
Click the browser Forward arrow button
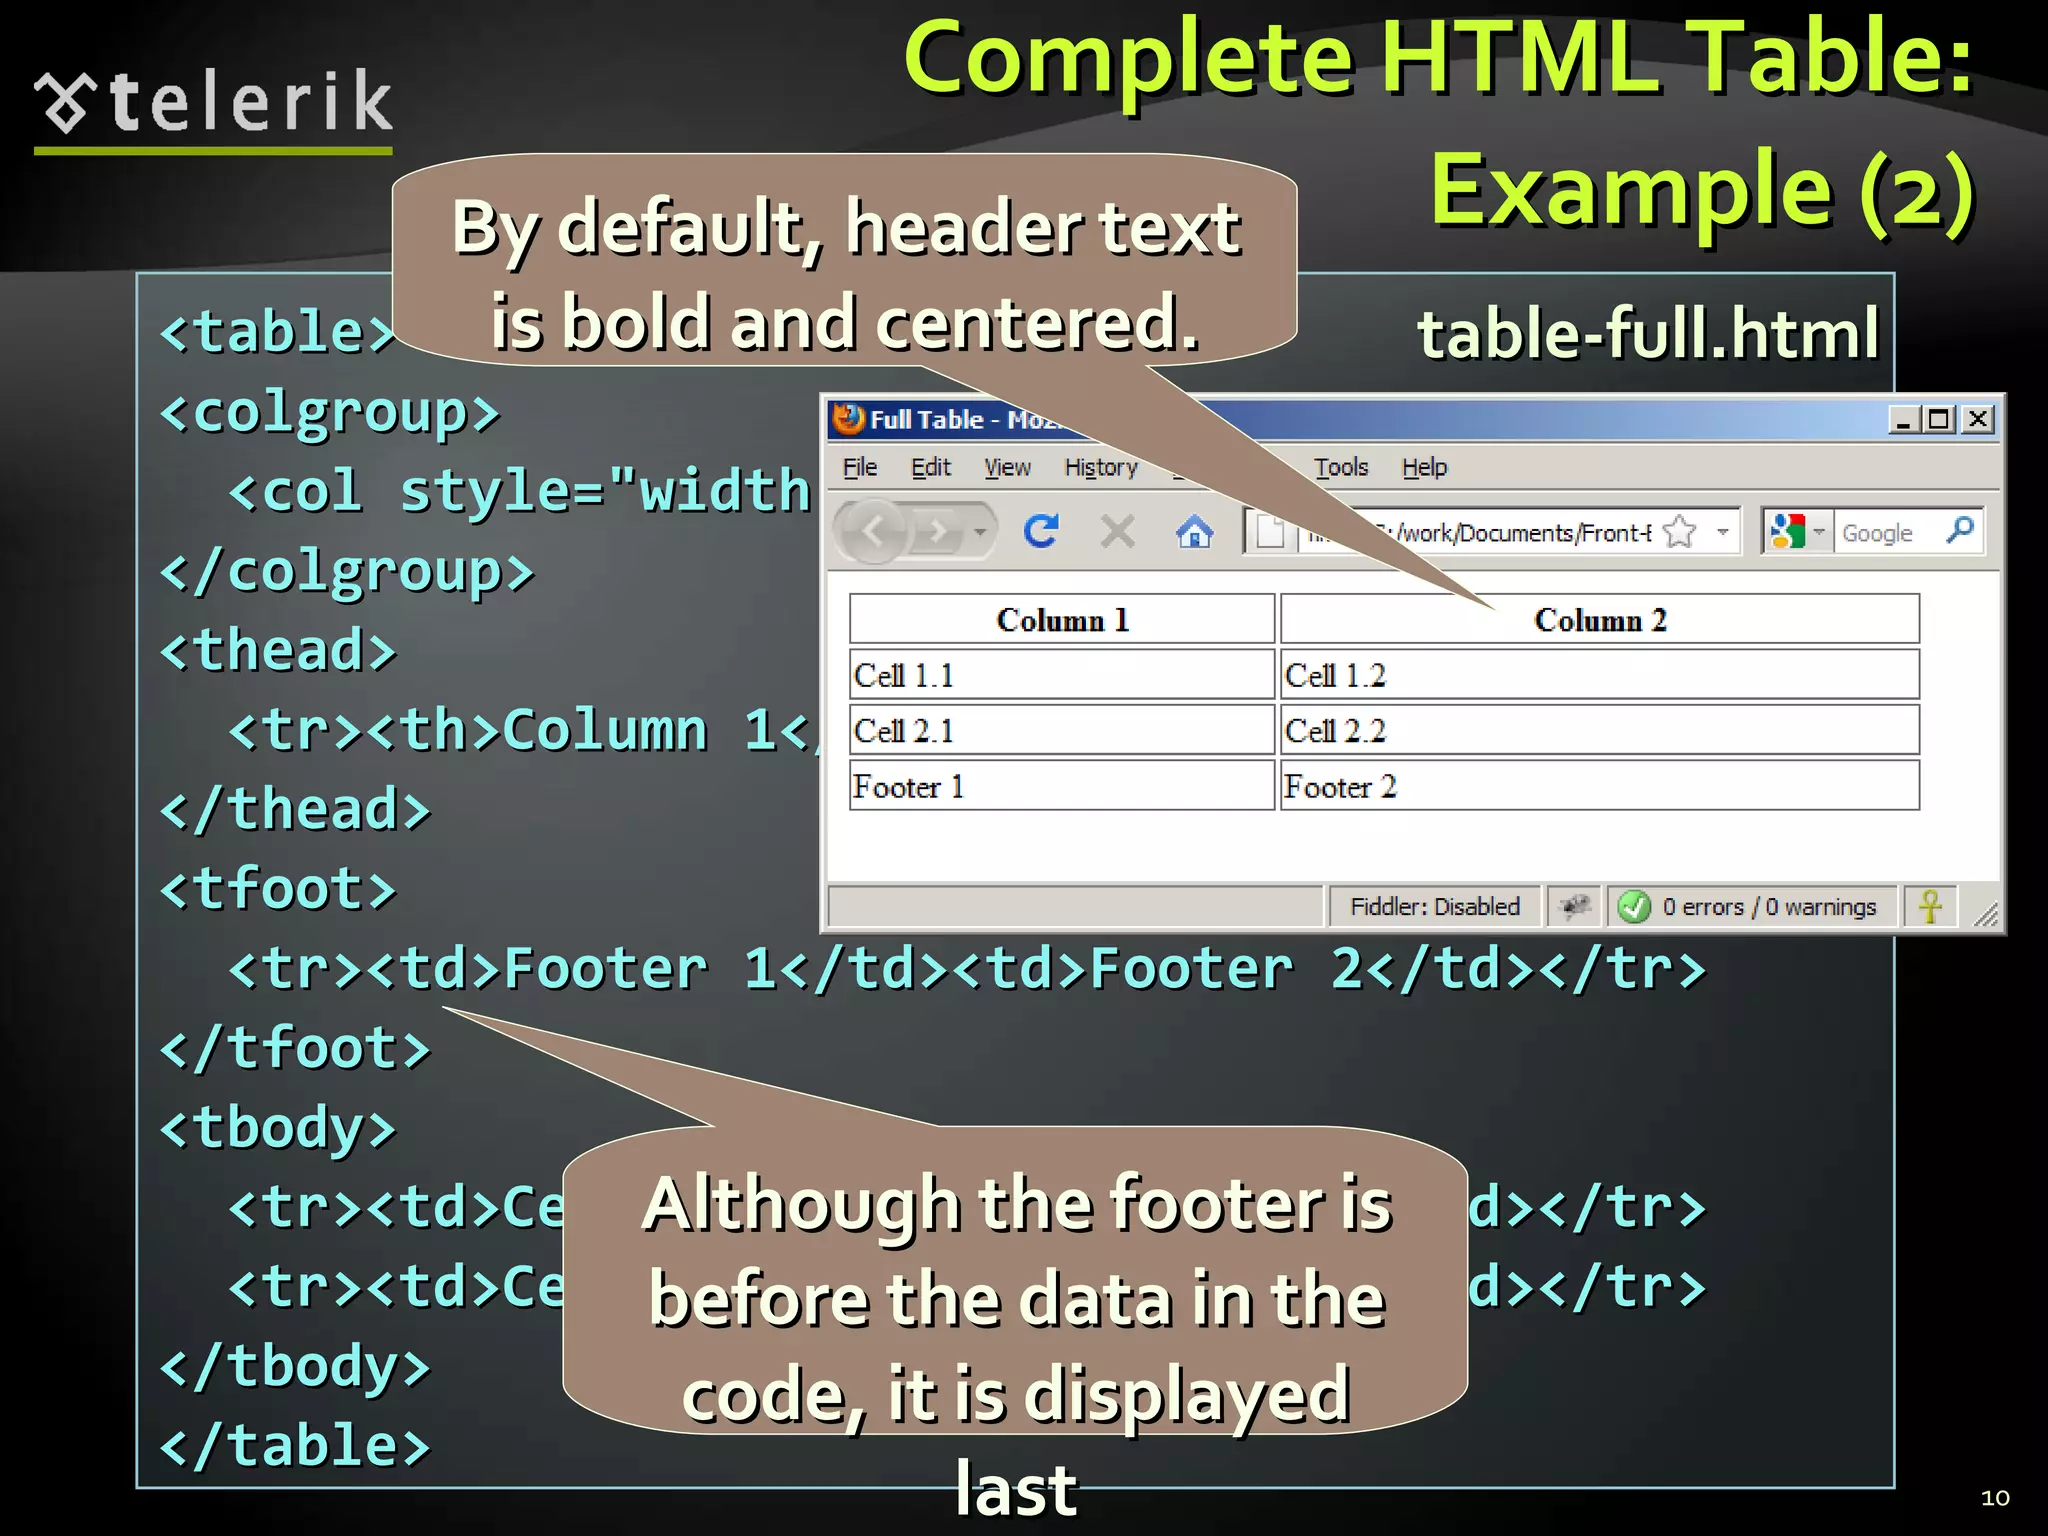coord(938,531)
